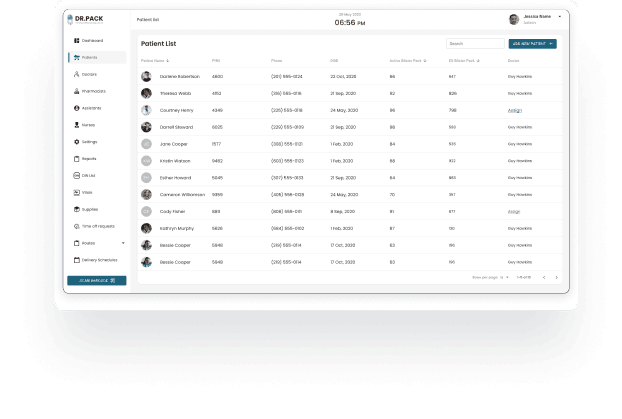This screenshot has height=419, width=622.
Task: Click the Assistants icon in sidebar
Action: coord(77,108)
